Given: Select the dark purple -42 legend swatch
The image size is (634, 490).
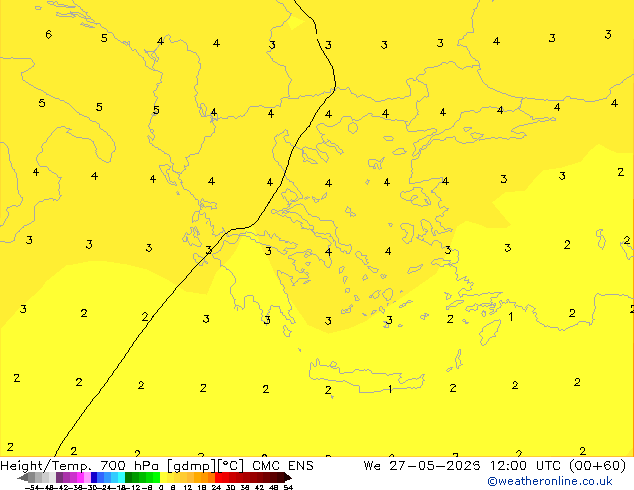Looking at the screenshot, I should click(x=59, y=477).
